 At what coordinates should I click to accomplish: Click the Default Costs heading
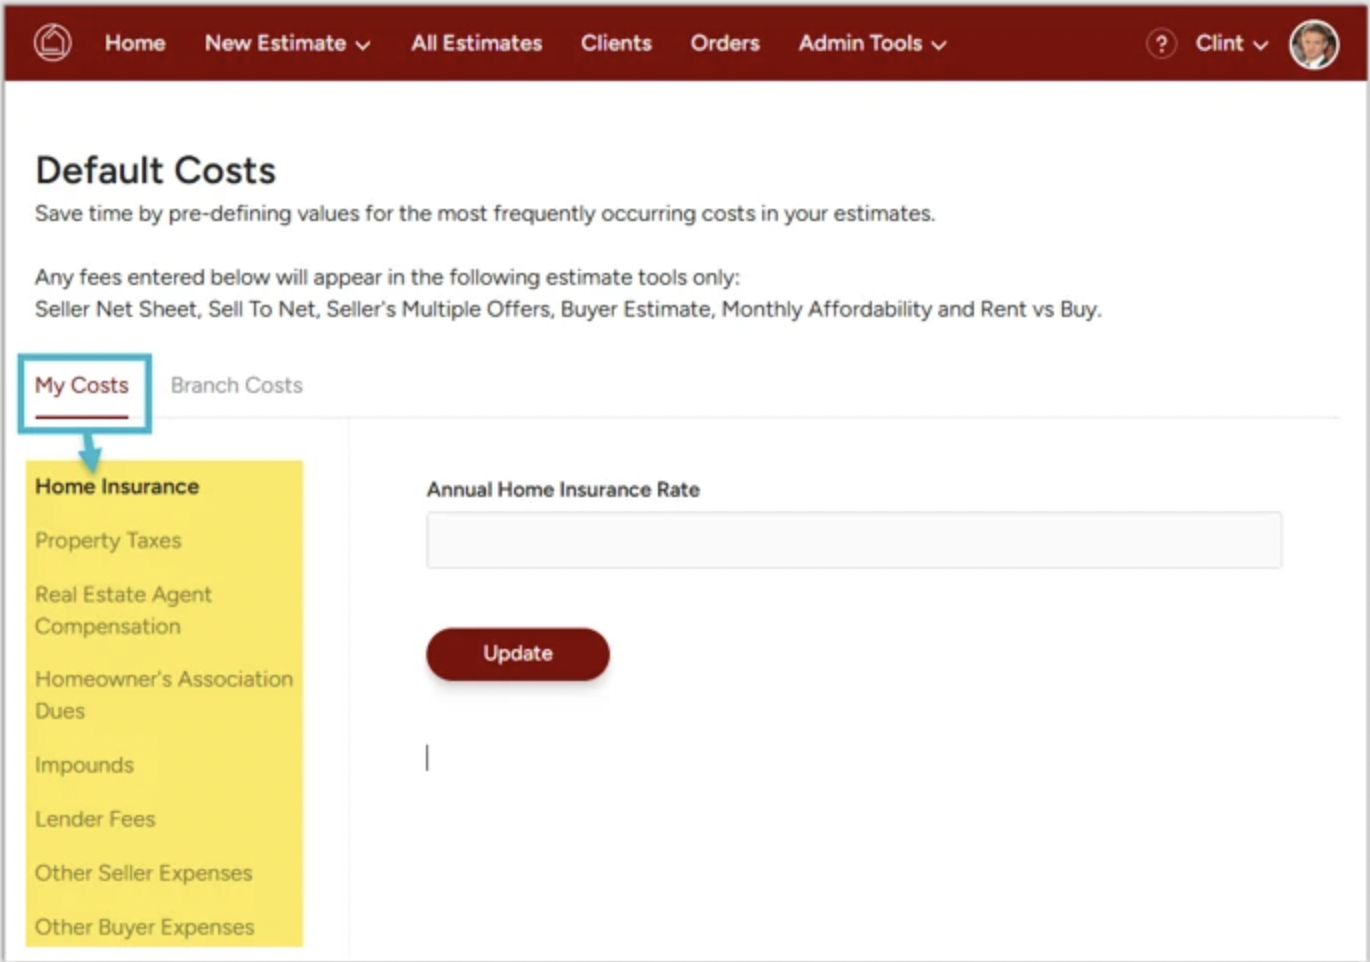coord(155,170)
